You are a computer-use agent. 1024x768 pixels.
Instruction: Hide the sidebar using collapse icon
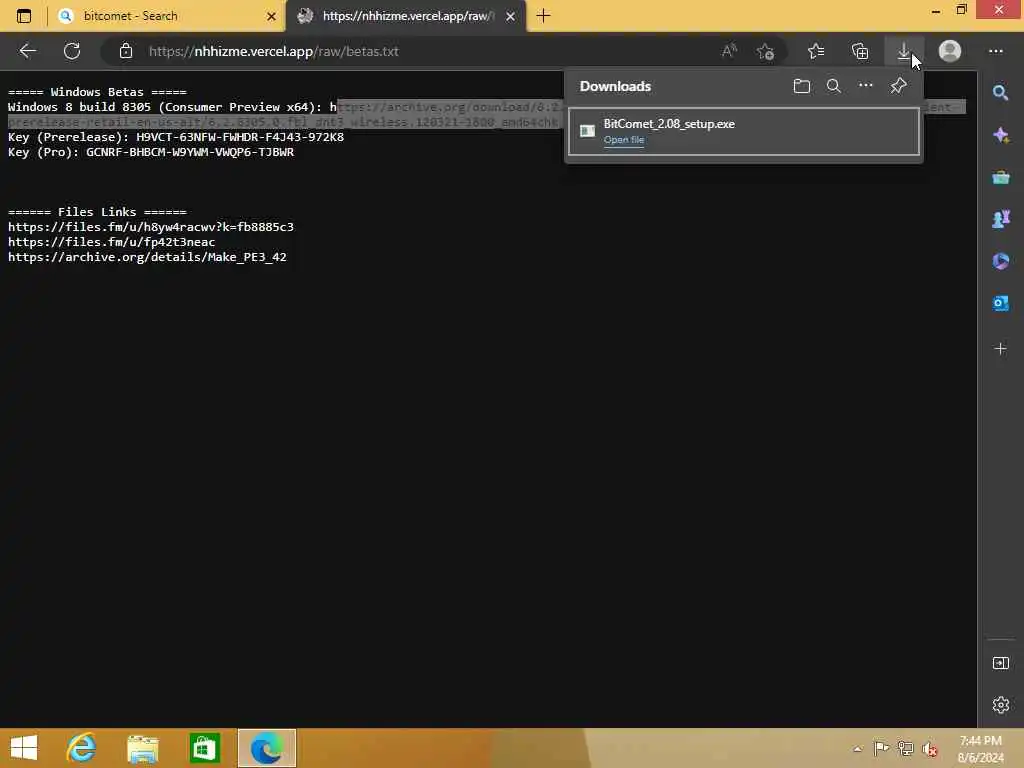[x=1000, y=663]
